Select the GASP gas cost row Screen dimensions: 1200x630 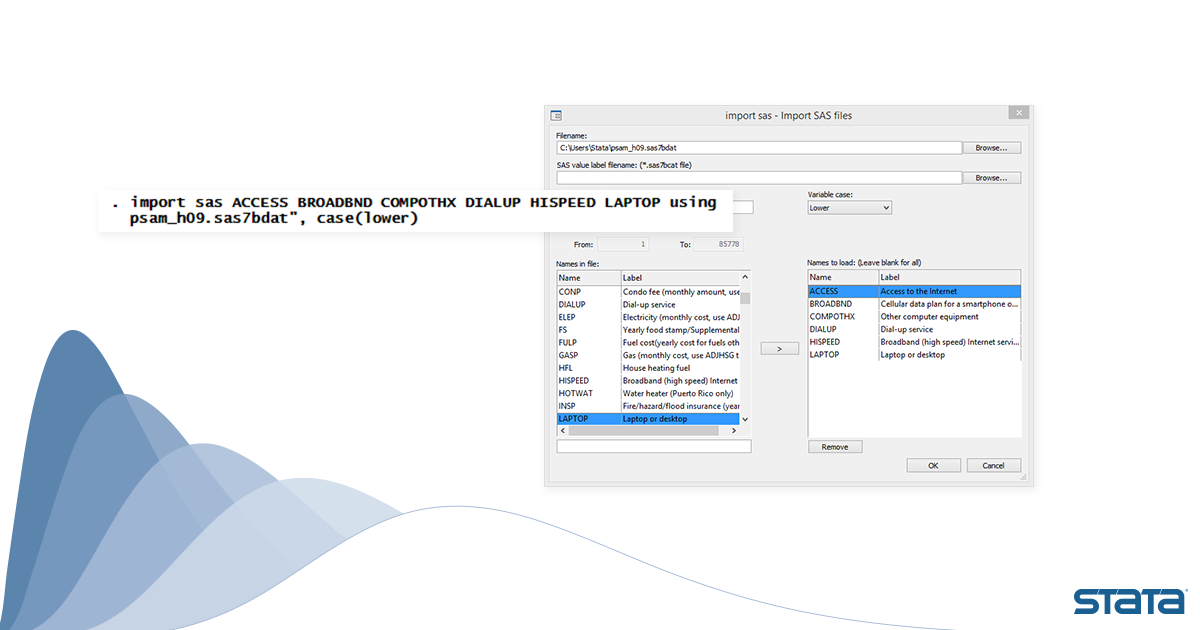648,355
